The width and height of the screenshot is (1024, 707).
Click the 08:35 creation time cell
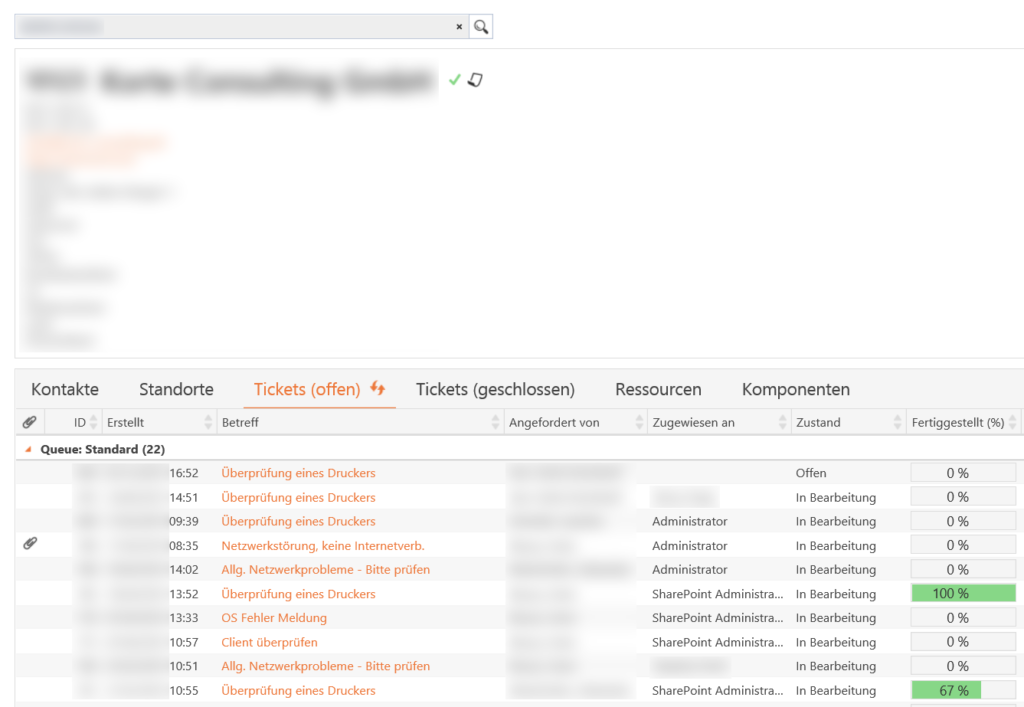coord(184,546)
